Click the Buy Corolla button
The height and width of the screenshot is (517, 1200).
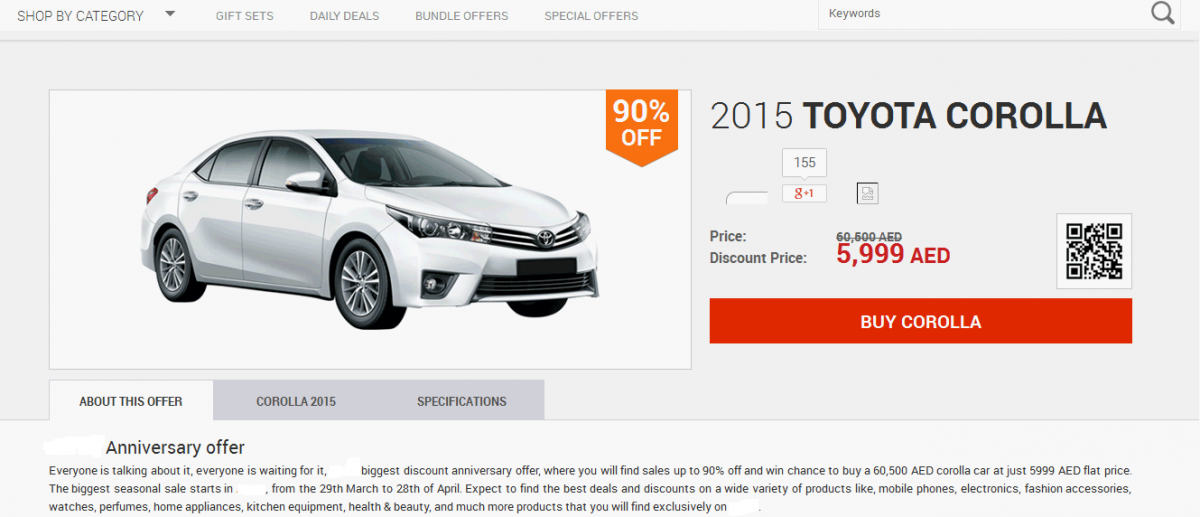coord(921,321)
